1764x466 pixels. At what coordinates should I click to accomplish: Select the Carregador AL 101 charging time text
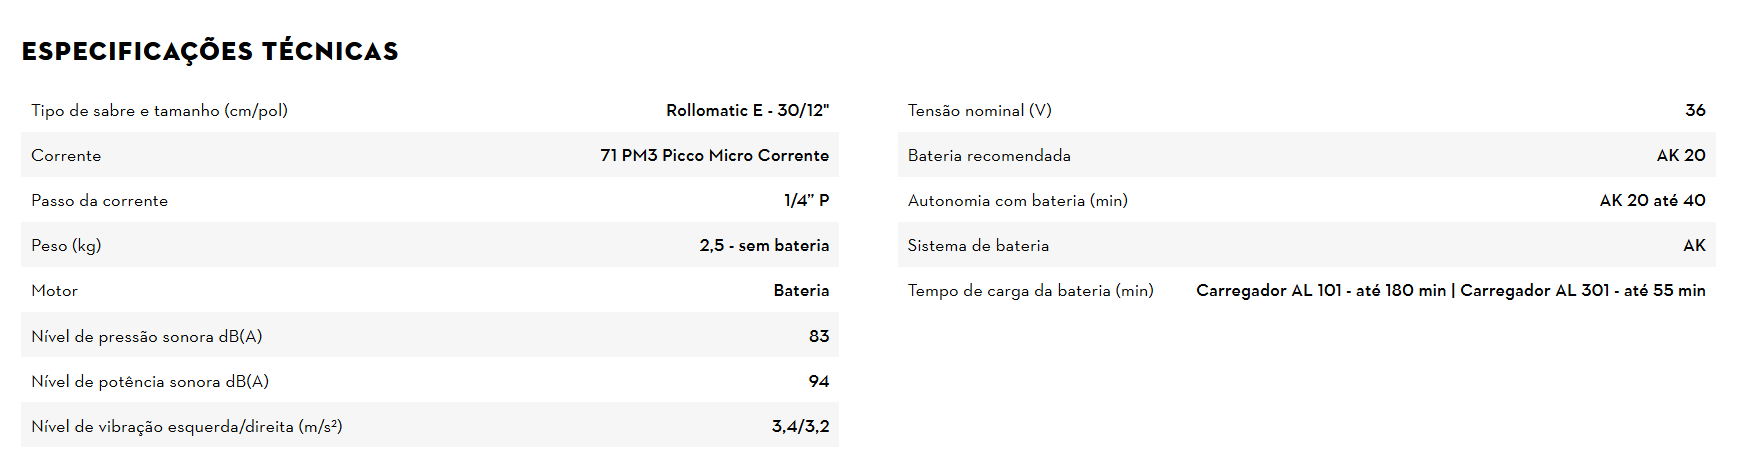[1321, 290]
